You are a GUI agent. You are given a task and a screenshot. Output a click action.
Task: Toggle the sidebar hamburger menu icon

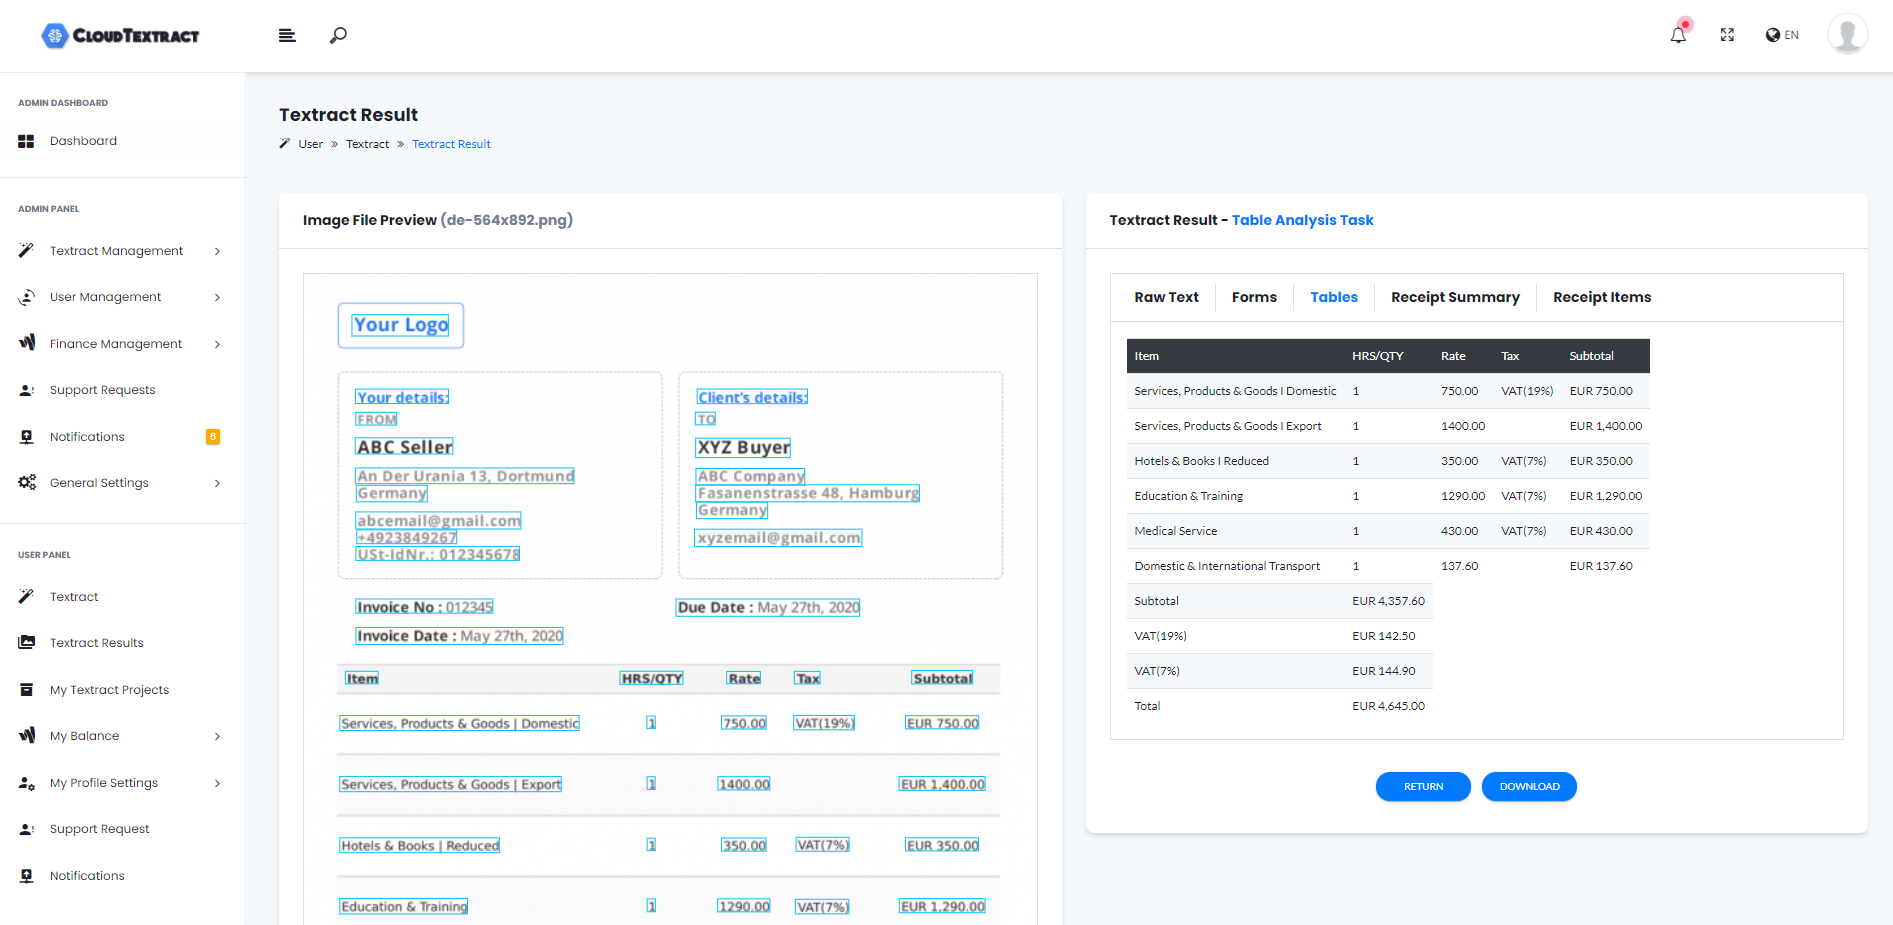point(287,36)
